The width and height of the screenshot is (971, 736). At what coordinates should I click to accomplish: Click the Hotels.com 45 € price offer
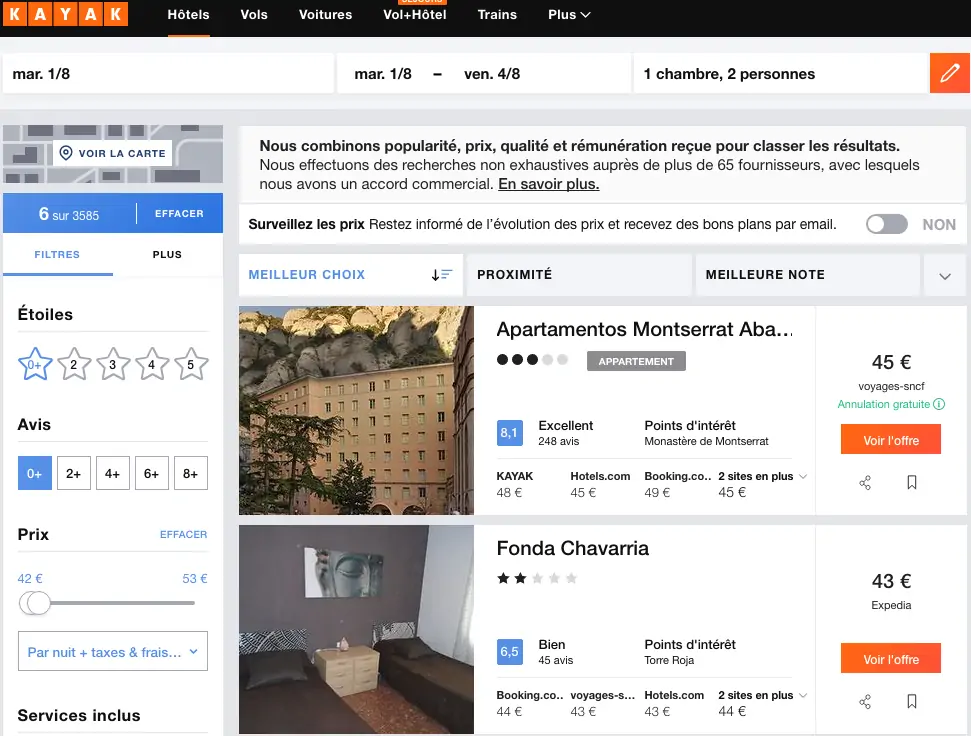coord(600,485)
